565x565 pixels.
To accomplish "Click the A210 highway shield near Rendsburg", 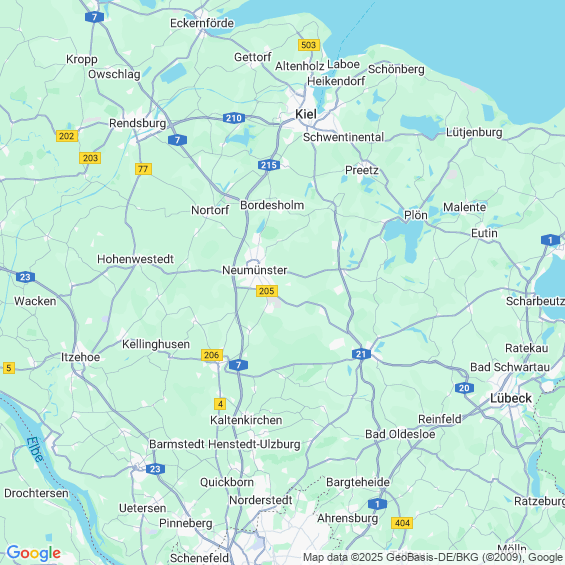I will [234, 118].
